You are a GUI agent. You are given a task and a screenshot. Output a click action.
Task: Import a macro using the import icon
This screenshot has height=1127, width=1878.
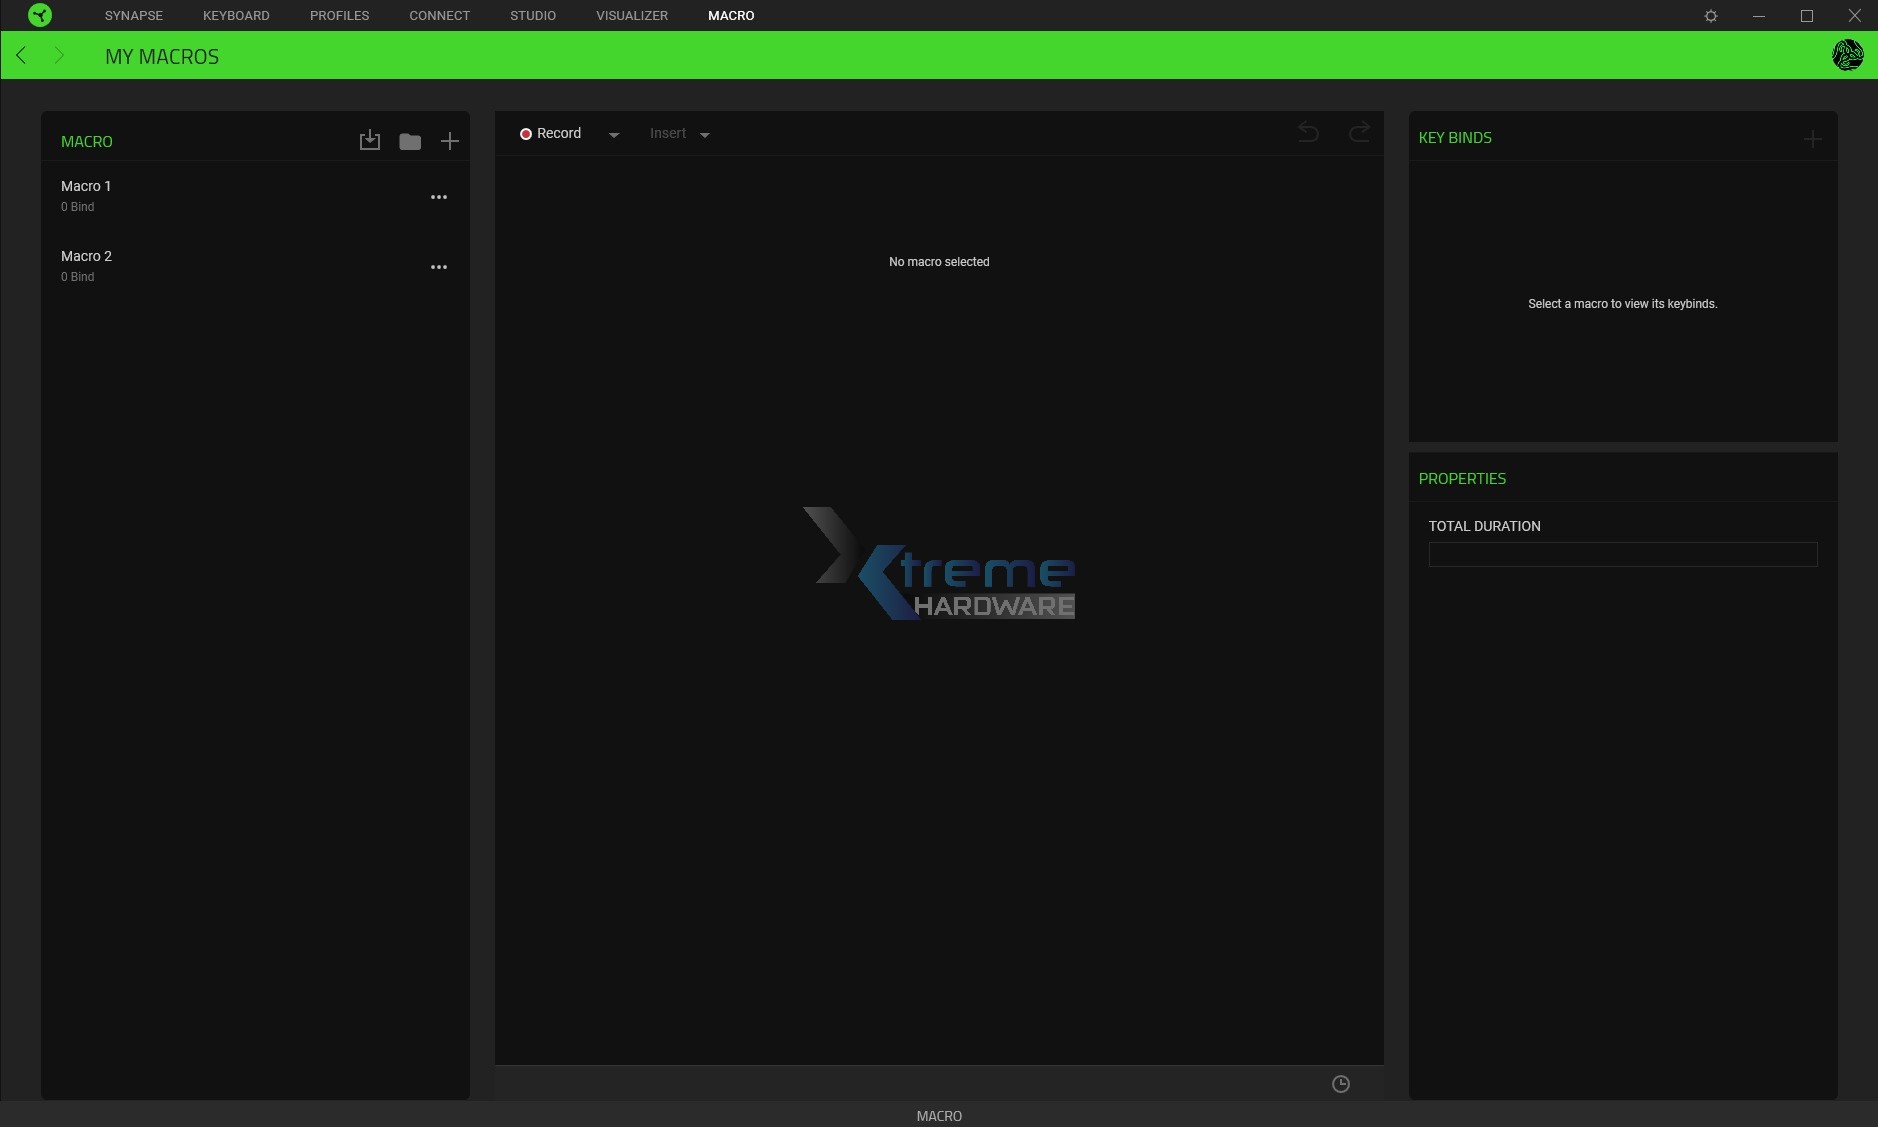(x=370, y=141)
